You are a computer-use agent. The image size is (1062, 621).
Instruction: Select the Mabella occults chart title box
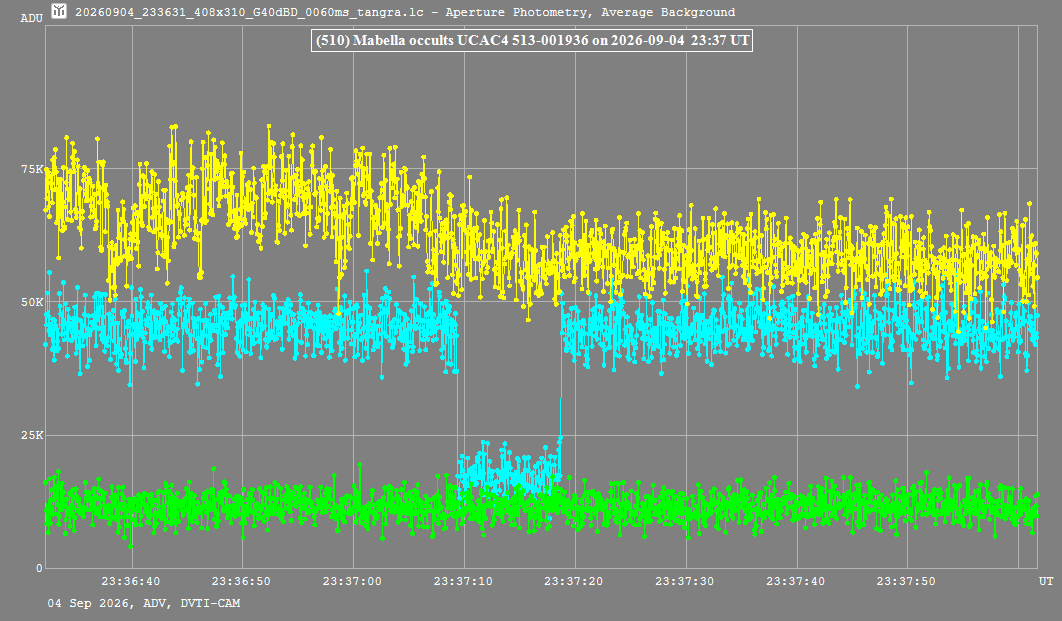pyautogui.click(x=532, y=40)
